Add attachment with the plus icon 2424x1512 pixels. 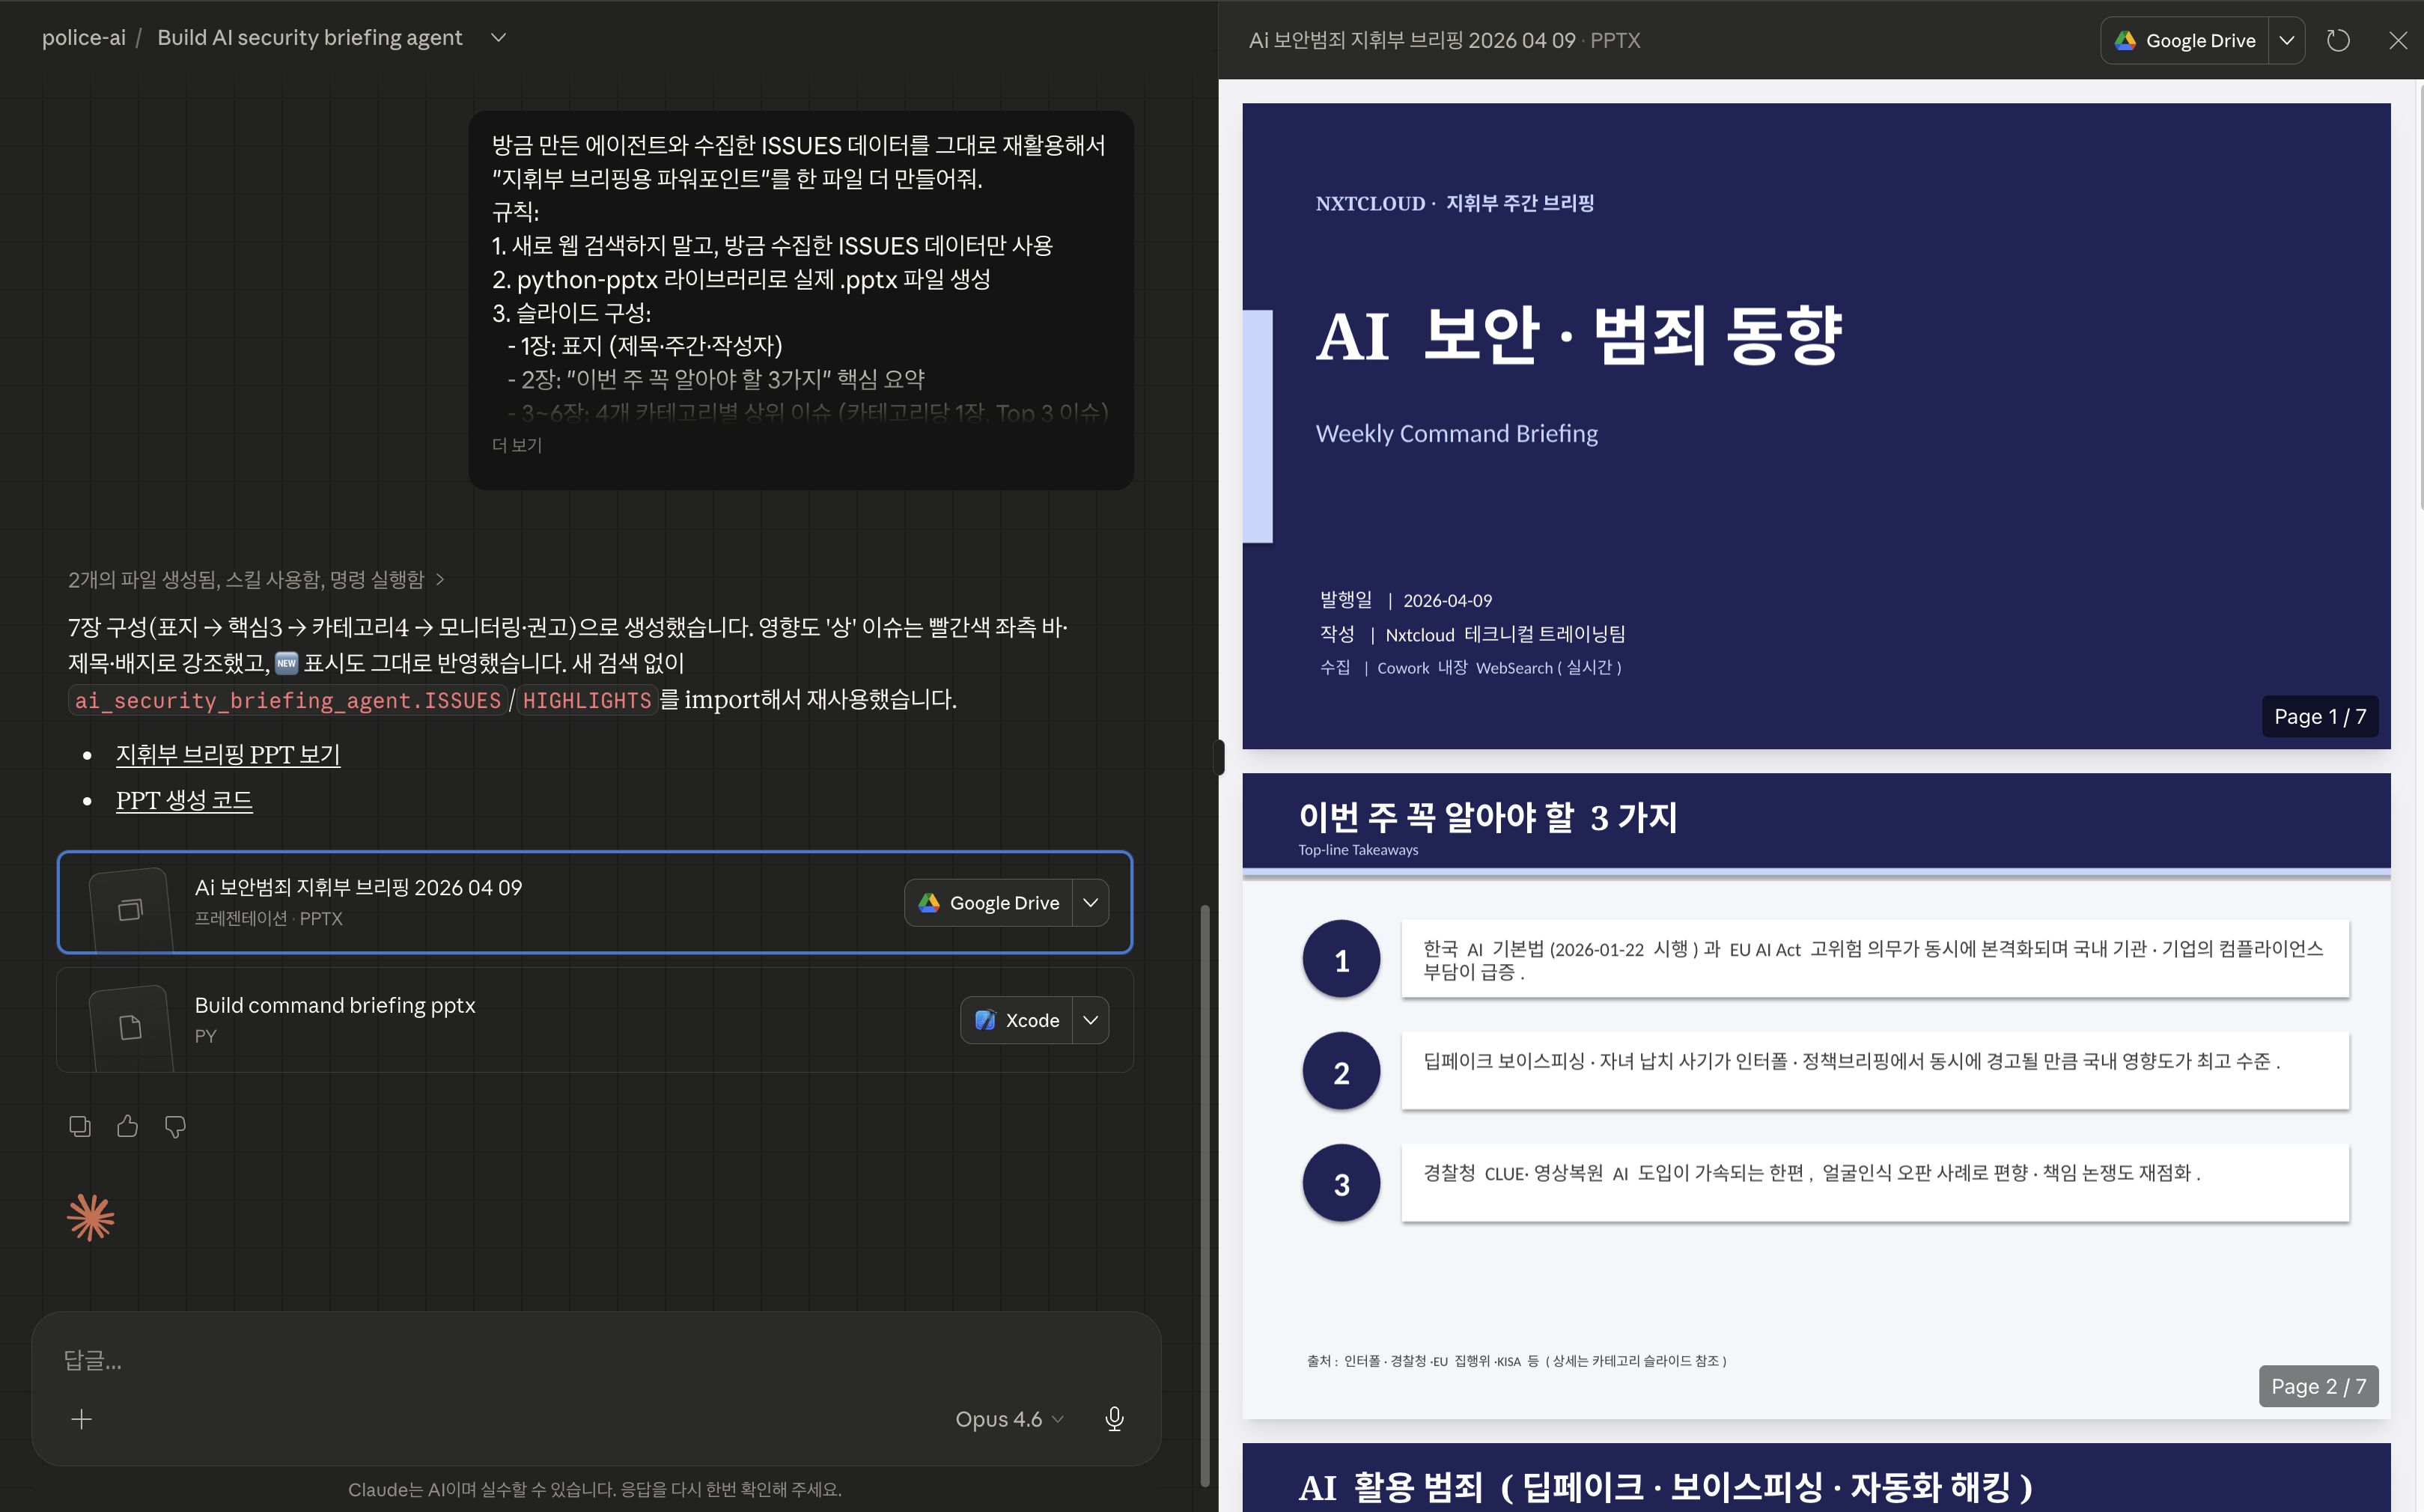[x=82, y=1419]
